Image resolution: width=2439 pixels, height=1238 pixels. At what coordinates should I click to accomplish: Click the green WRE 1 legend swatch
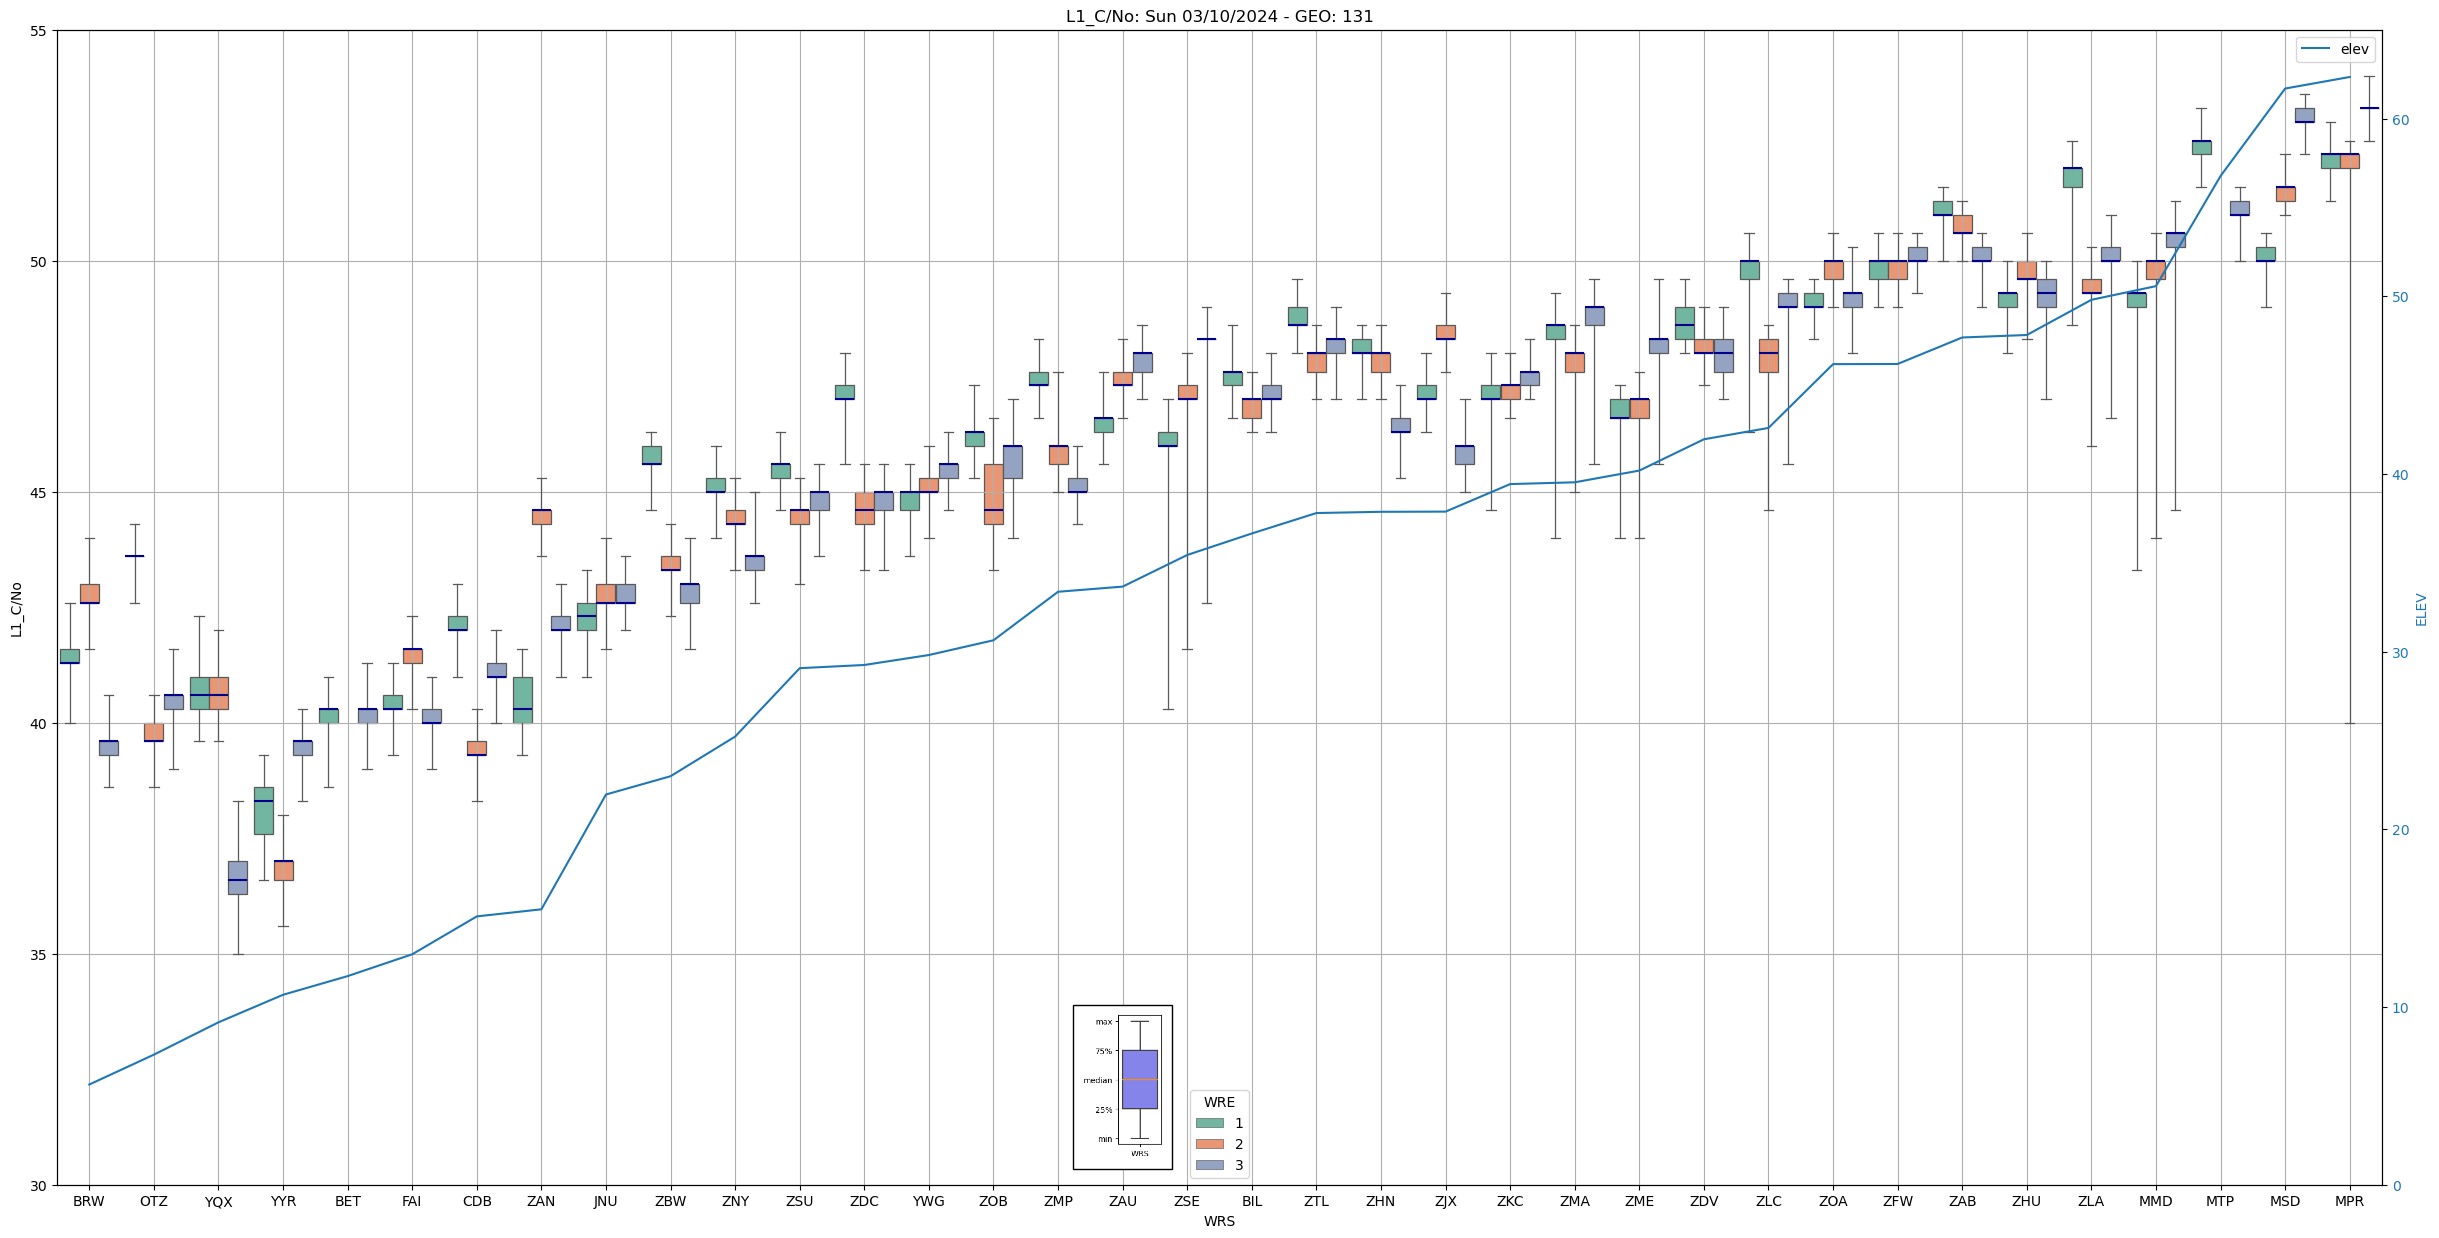(x=1209, y=1123)
